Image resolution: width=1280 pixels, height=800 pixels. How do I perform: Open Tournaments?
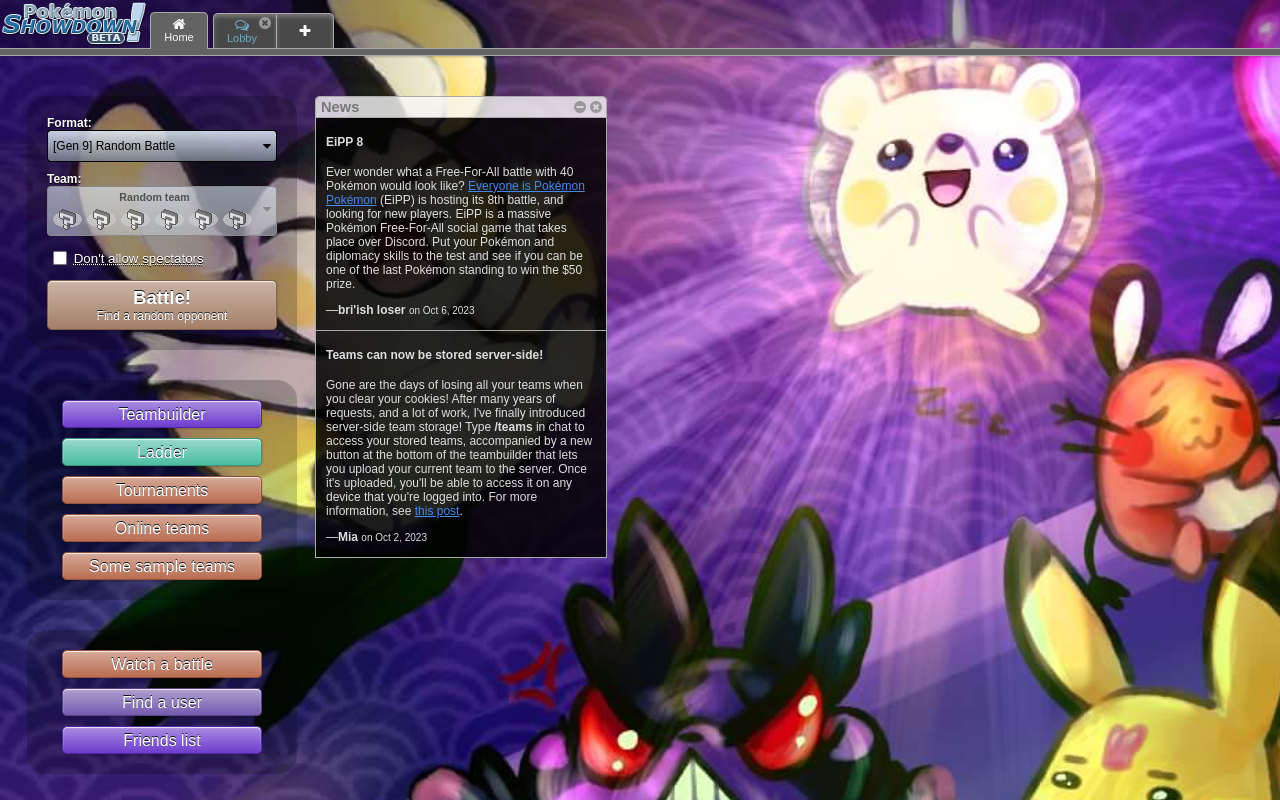(x=162, y=491)
